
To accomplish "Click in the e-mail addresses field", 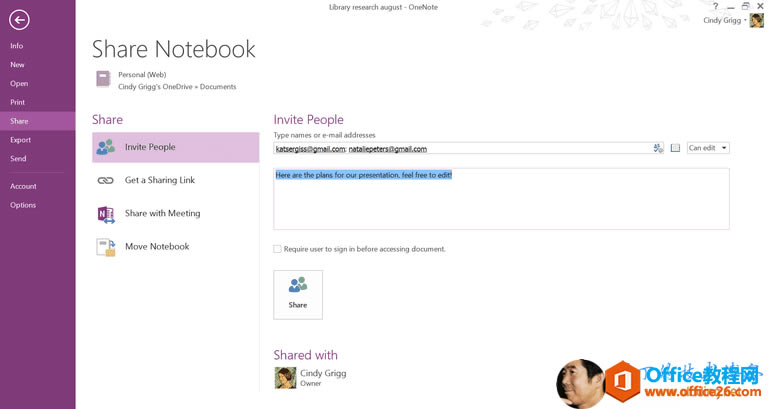I will coord(462,148).
